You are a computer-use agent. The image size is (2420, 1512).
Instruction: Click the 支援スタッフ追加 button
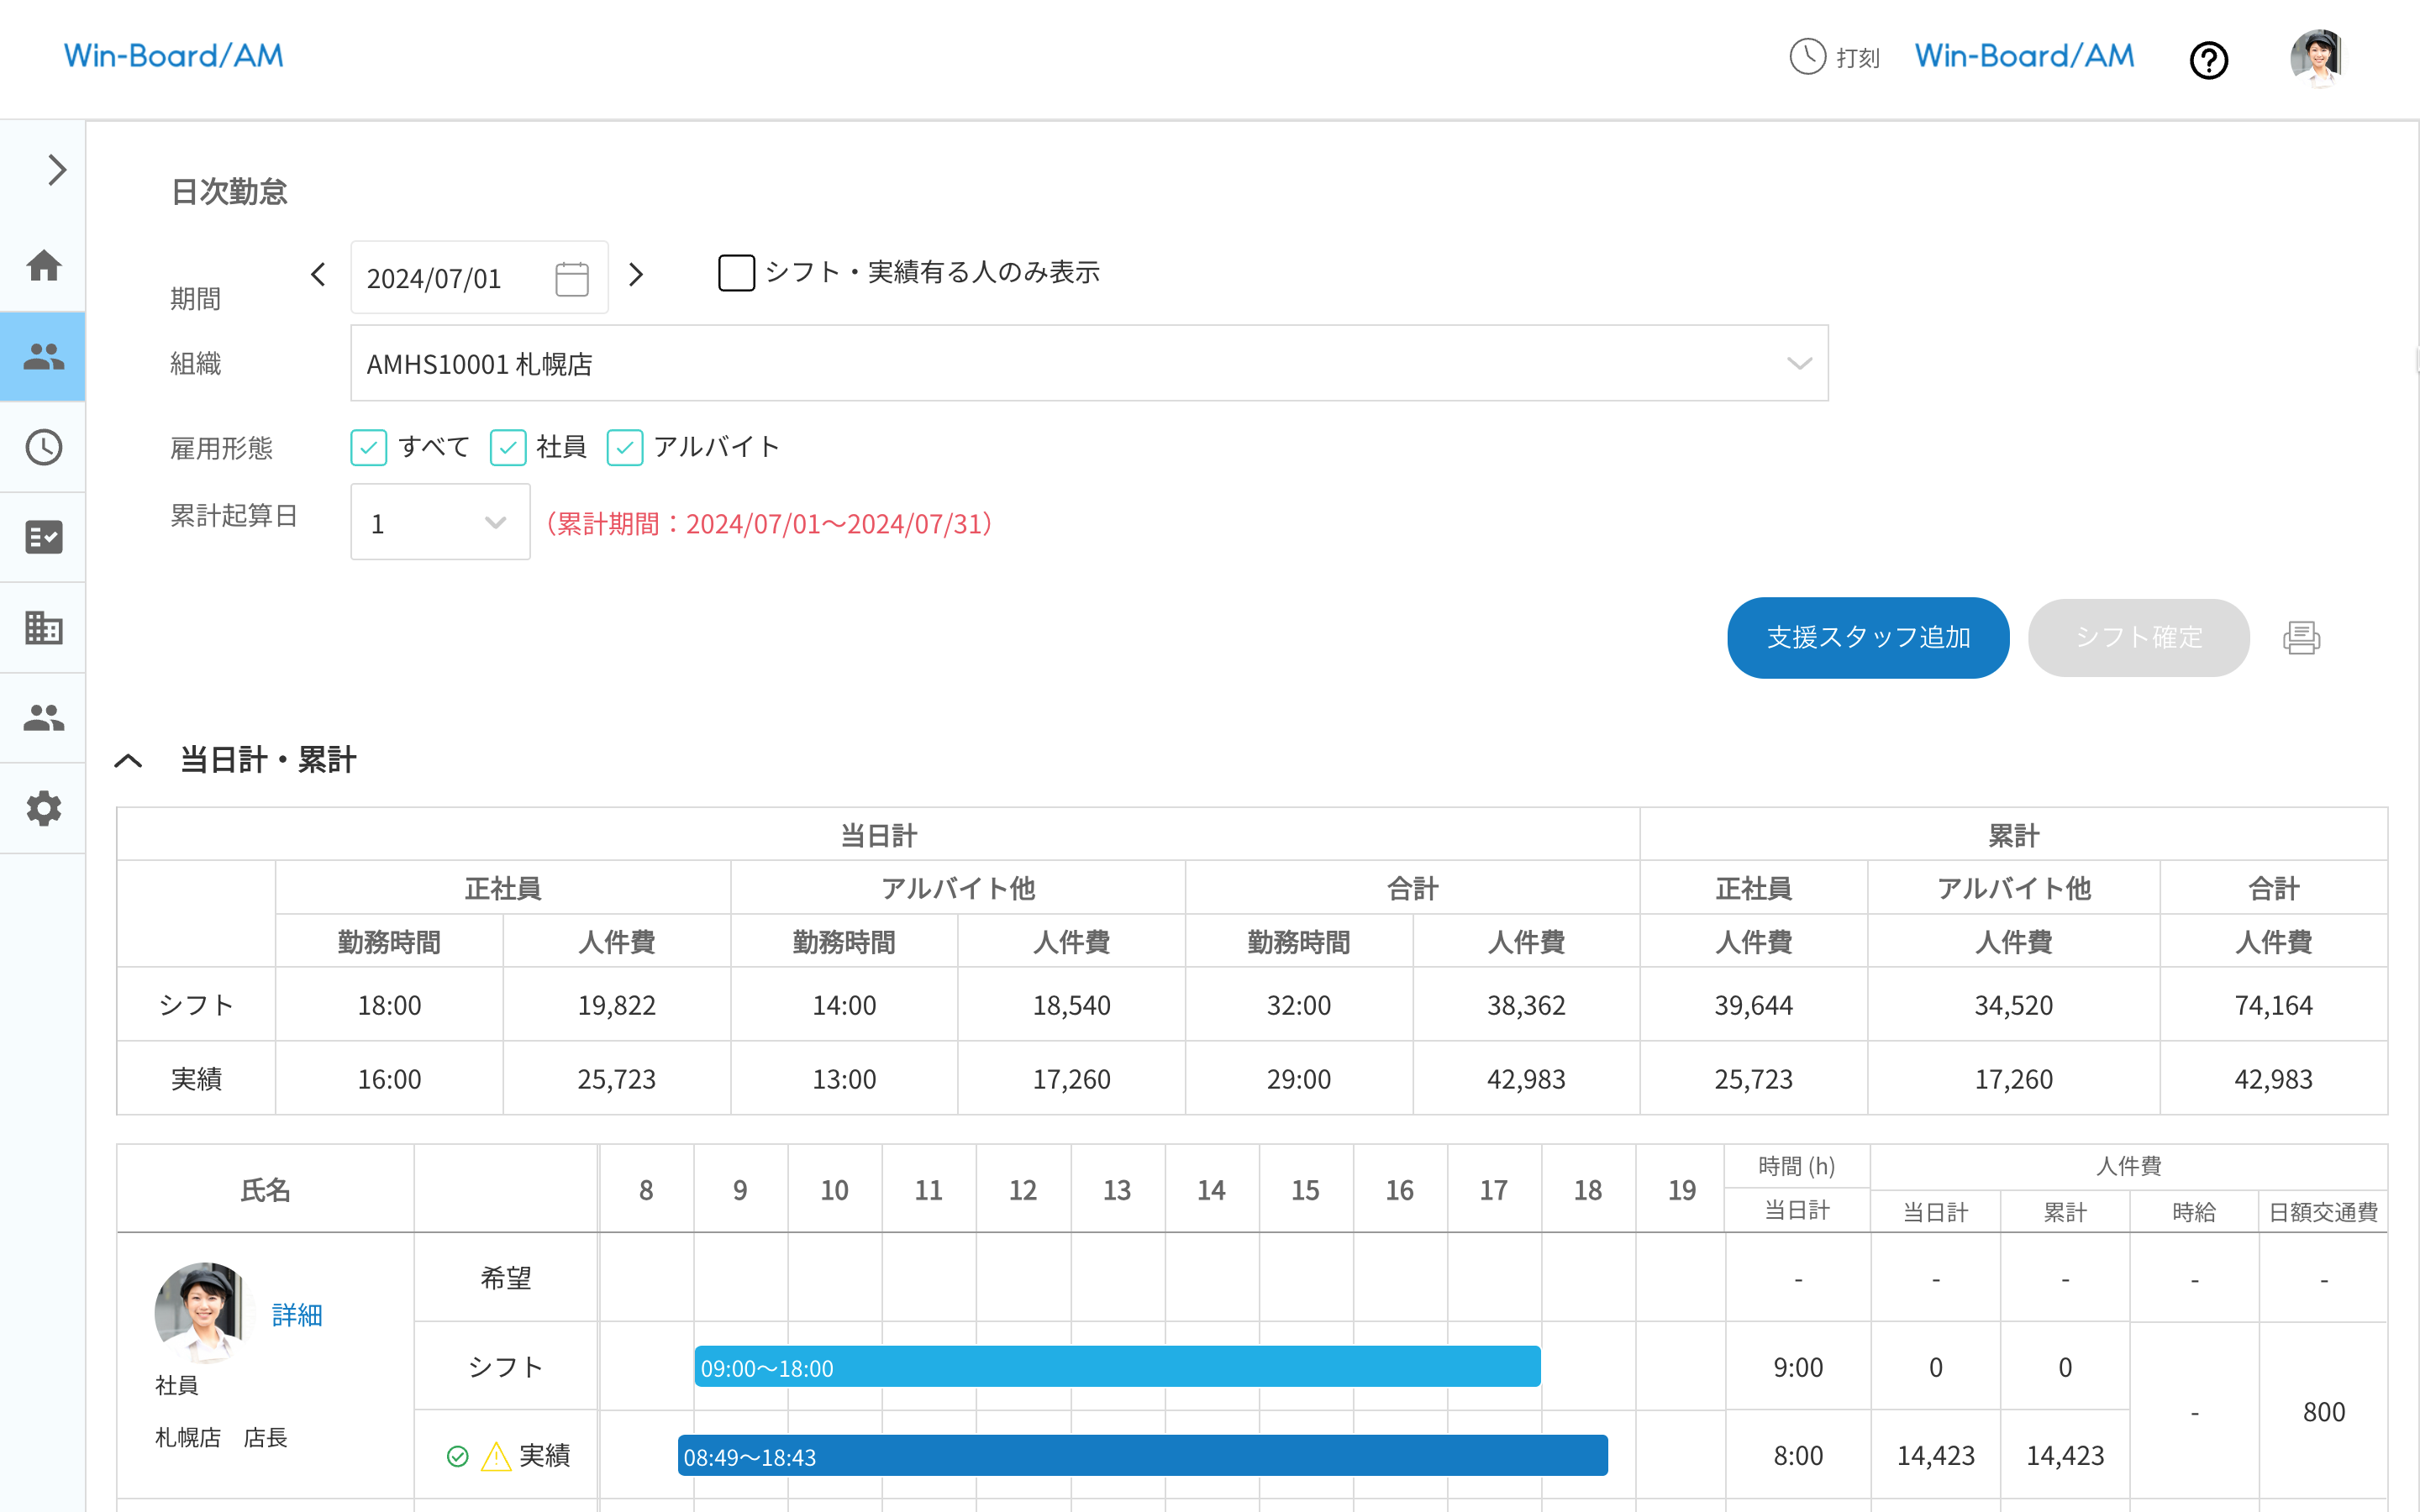1868,638
